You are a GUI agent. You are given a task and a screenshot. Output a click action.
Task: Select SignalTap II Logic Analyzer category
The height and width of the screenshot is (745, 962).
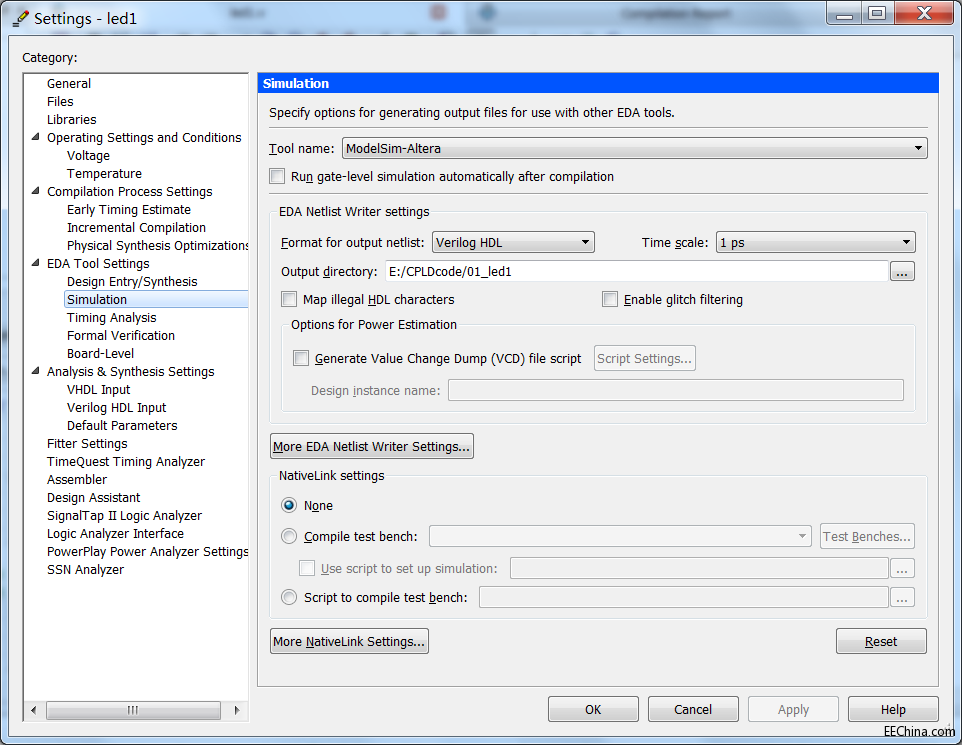pos(124,516)
